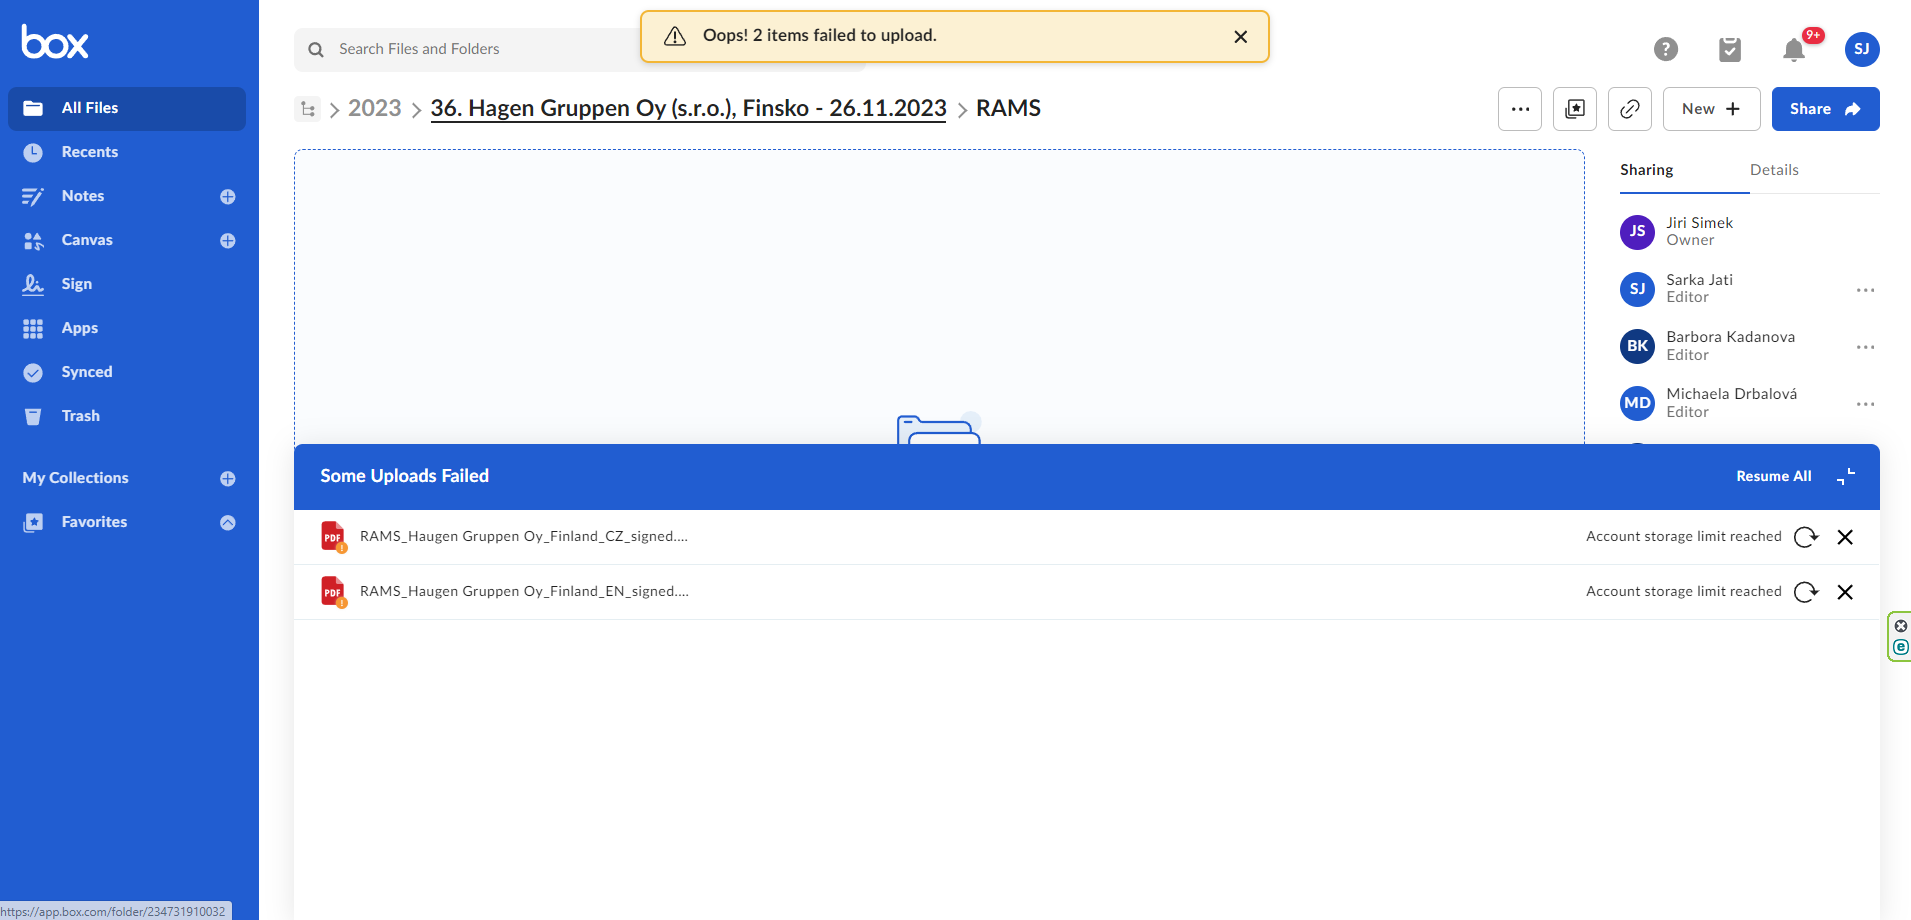
Task: Click Sarka Jati collaborator avatar
Action: pos(1637,289)
